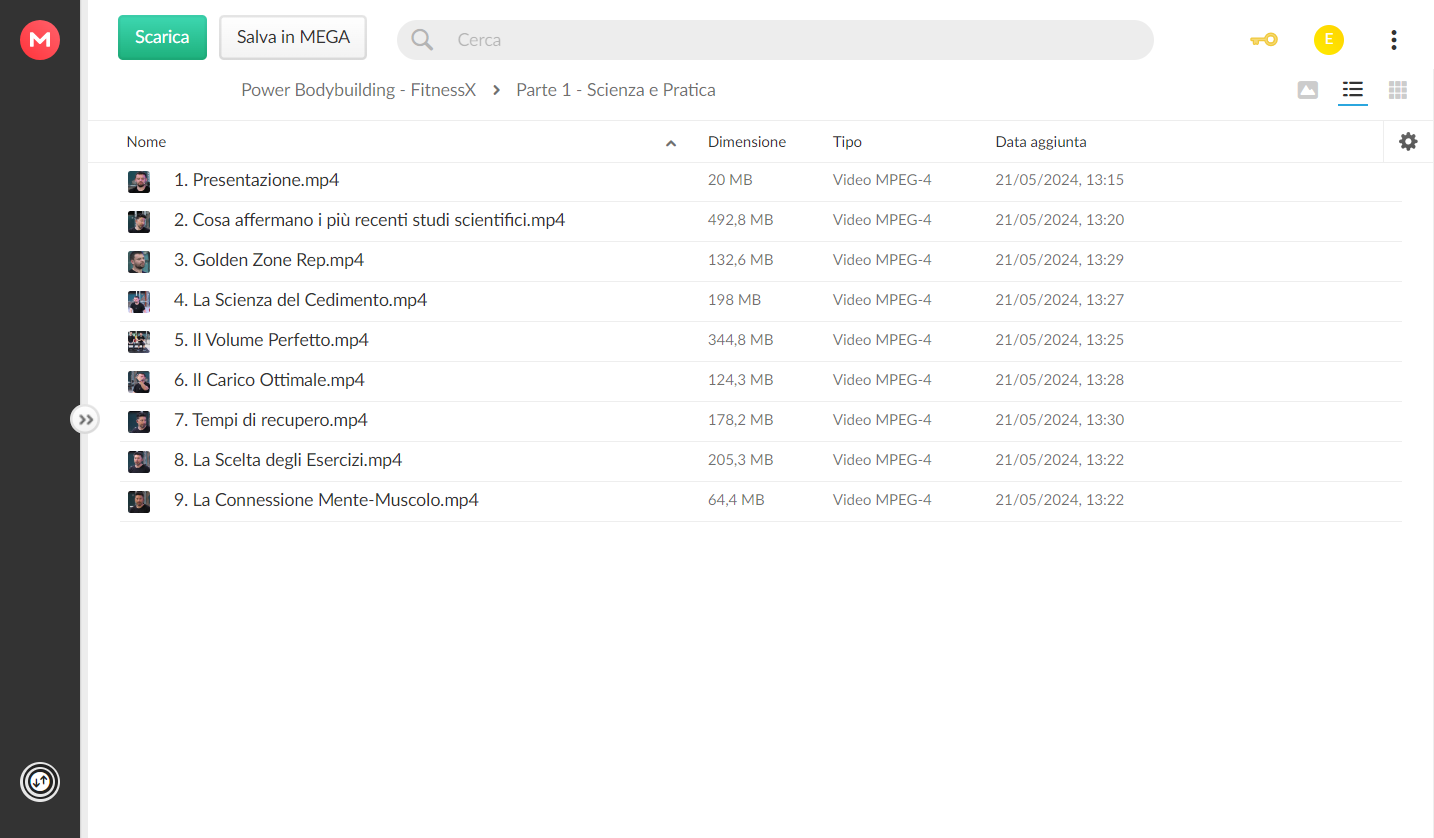Toggle sort arrow on Nome column
1434x838 pixels.
(671, 143)
